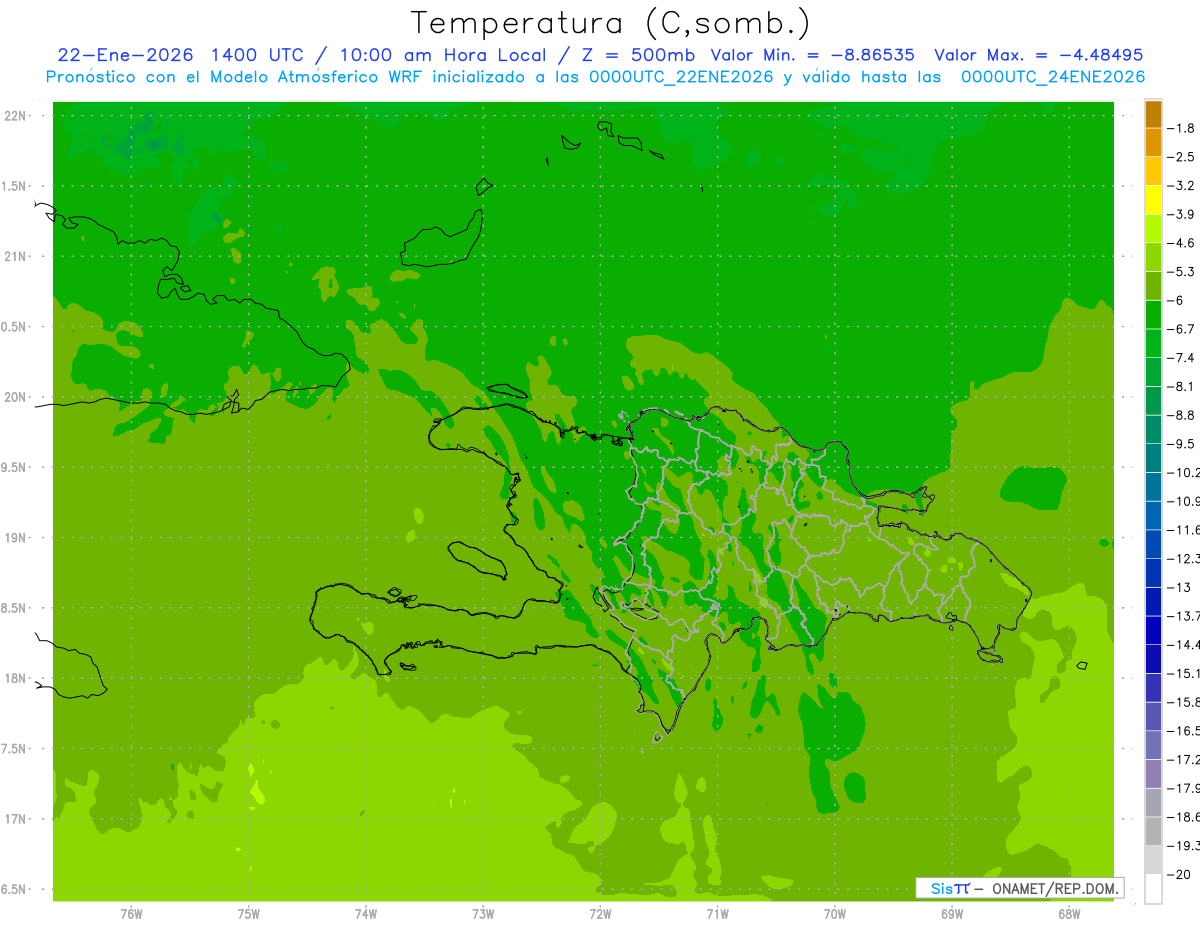Click the -20 colorbar value
Screen dimensions: 1200x927
coord(1179,875)
